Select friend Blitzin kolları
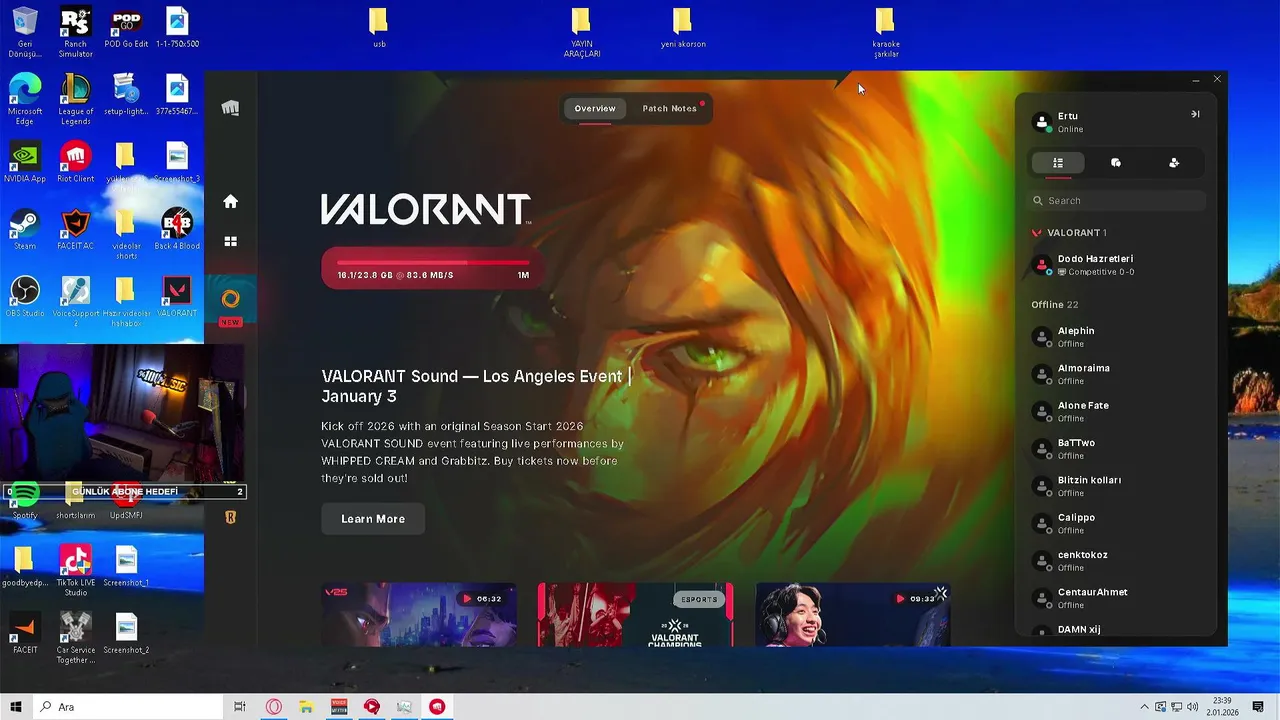The image size is (1280, 720). pos(1117,486)
